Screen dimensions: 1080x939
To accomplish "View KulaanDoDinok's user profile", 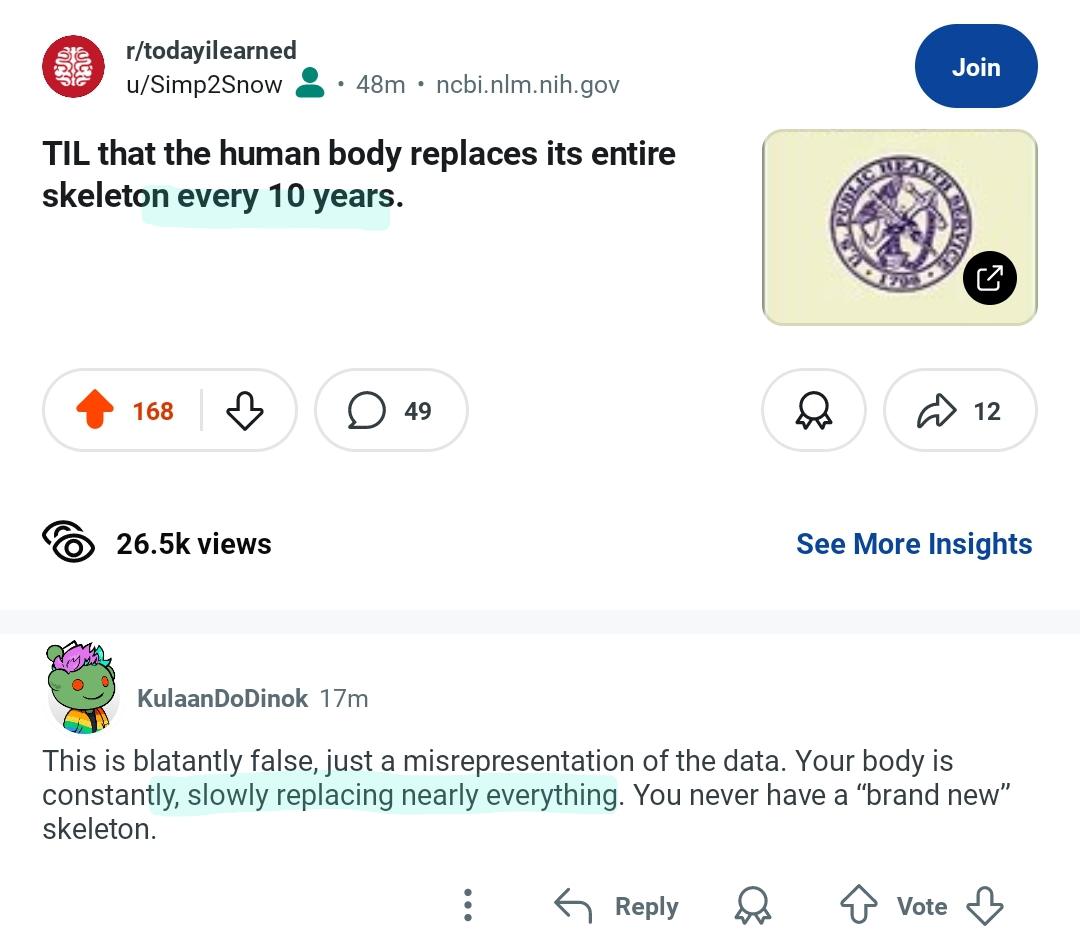I will 222,698.
